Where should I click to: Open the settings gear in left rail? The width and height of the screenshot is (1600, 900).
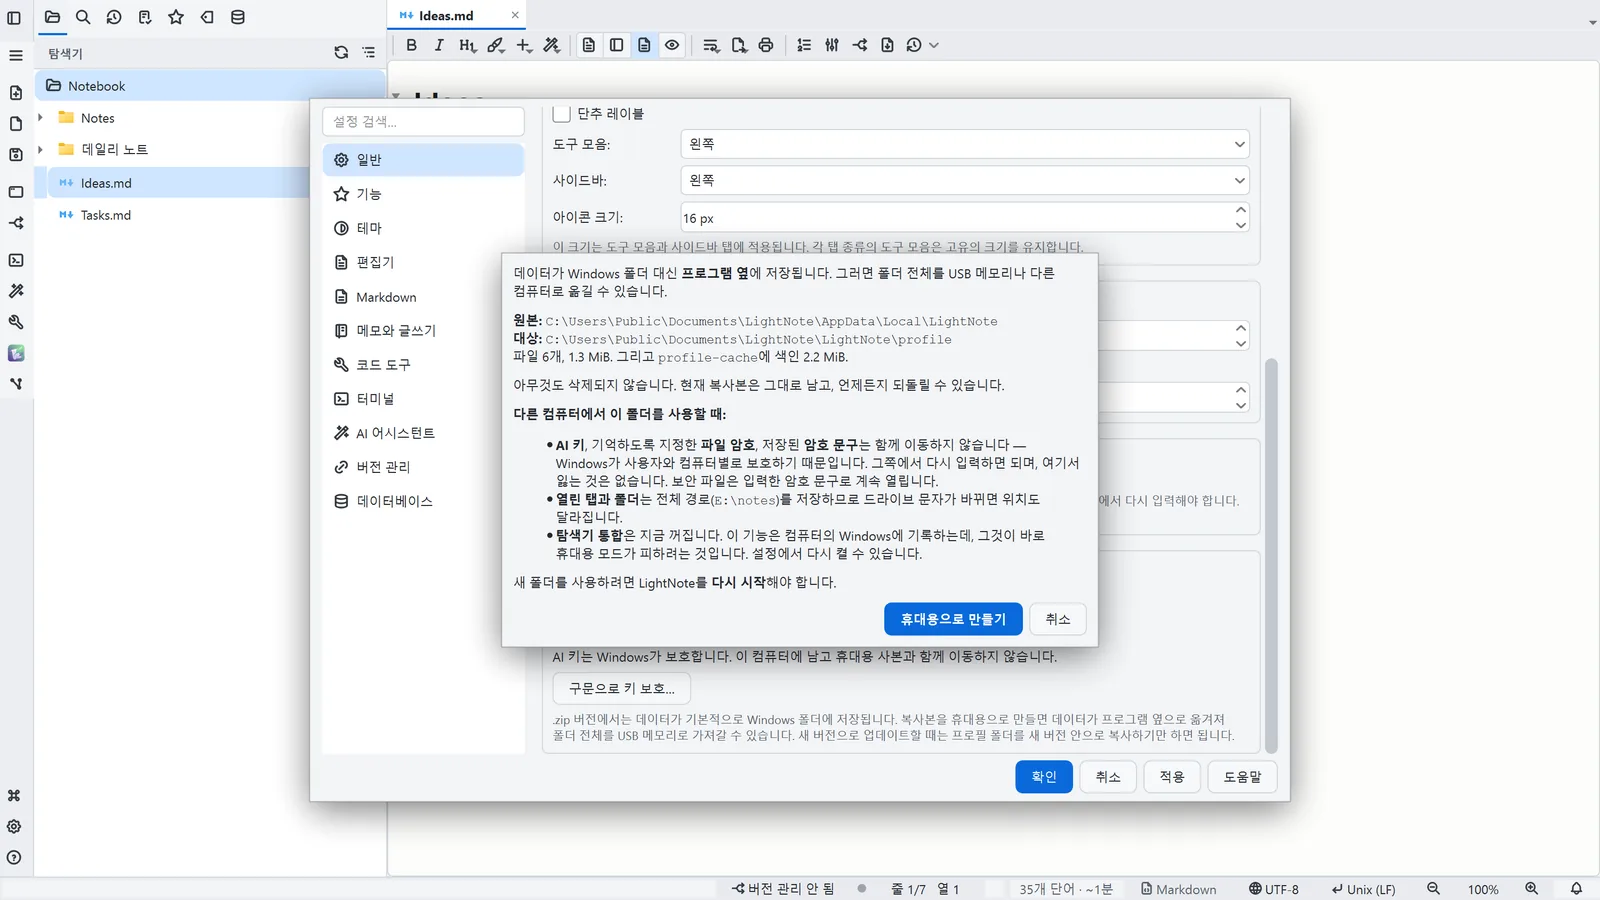pyautogui.click(x=14, y=827)
